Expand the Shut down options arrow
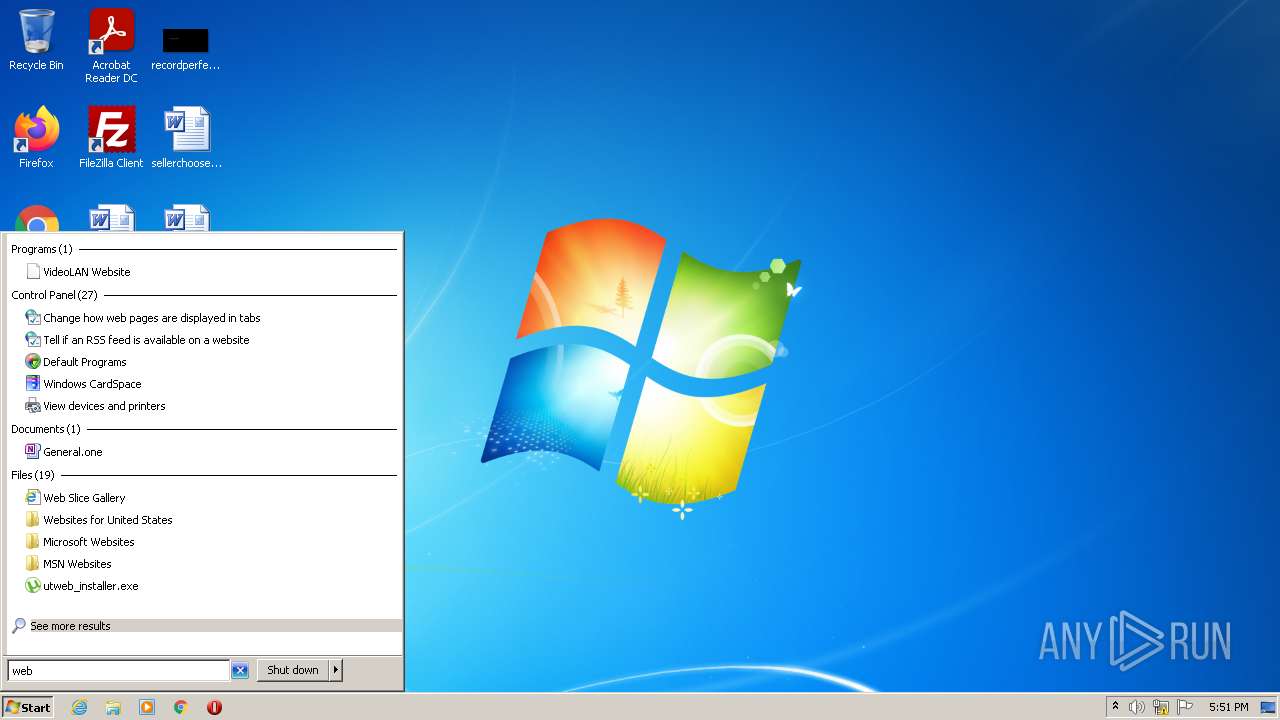1280x720 pixels. coord(336,670)
